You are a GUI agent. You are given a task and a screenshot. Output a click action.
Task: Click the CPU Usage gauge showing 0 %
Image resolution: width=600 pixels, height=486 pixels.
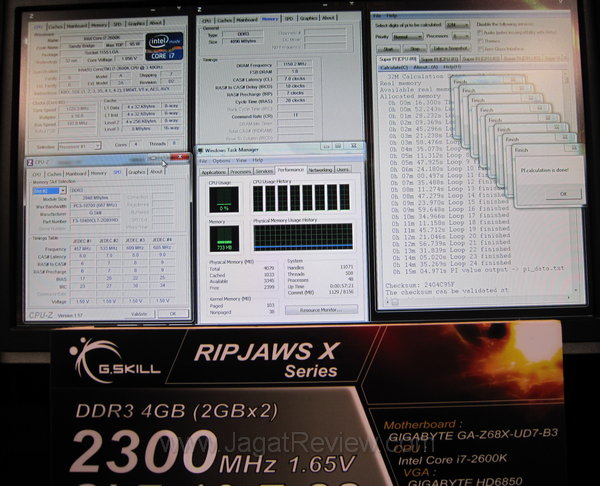click(x=224, y=199)
